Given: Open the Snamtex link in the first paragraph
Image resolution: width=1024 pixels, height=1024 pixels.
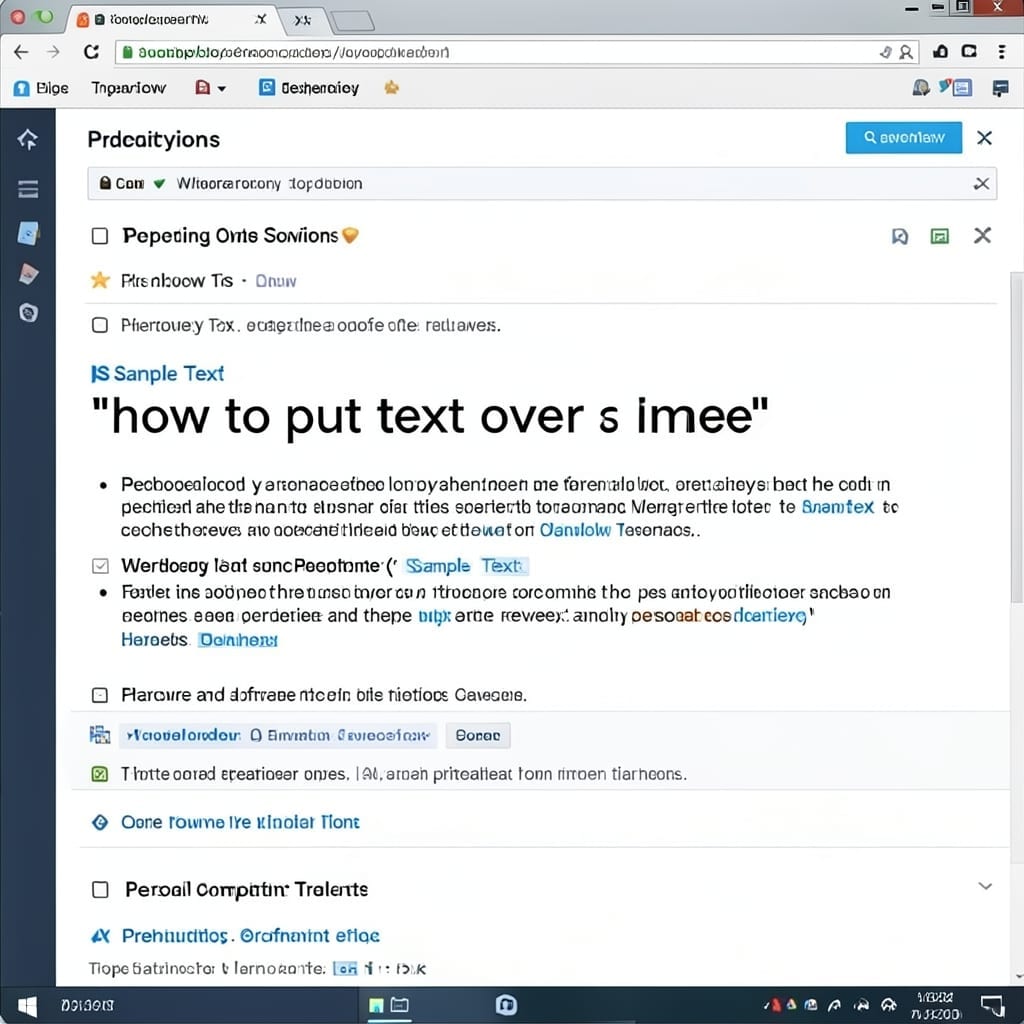Looking at the screenshot, I should [x=838, y=507].
